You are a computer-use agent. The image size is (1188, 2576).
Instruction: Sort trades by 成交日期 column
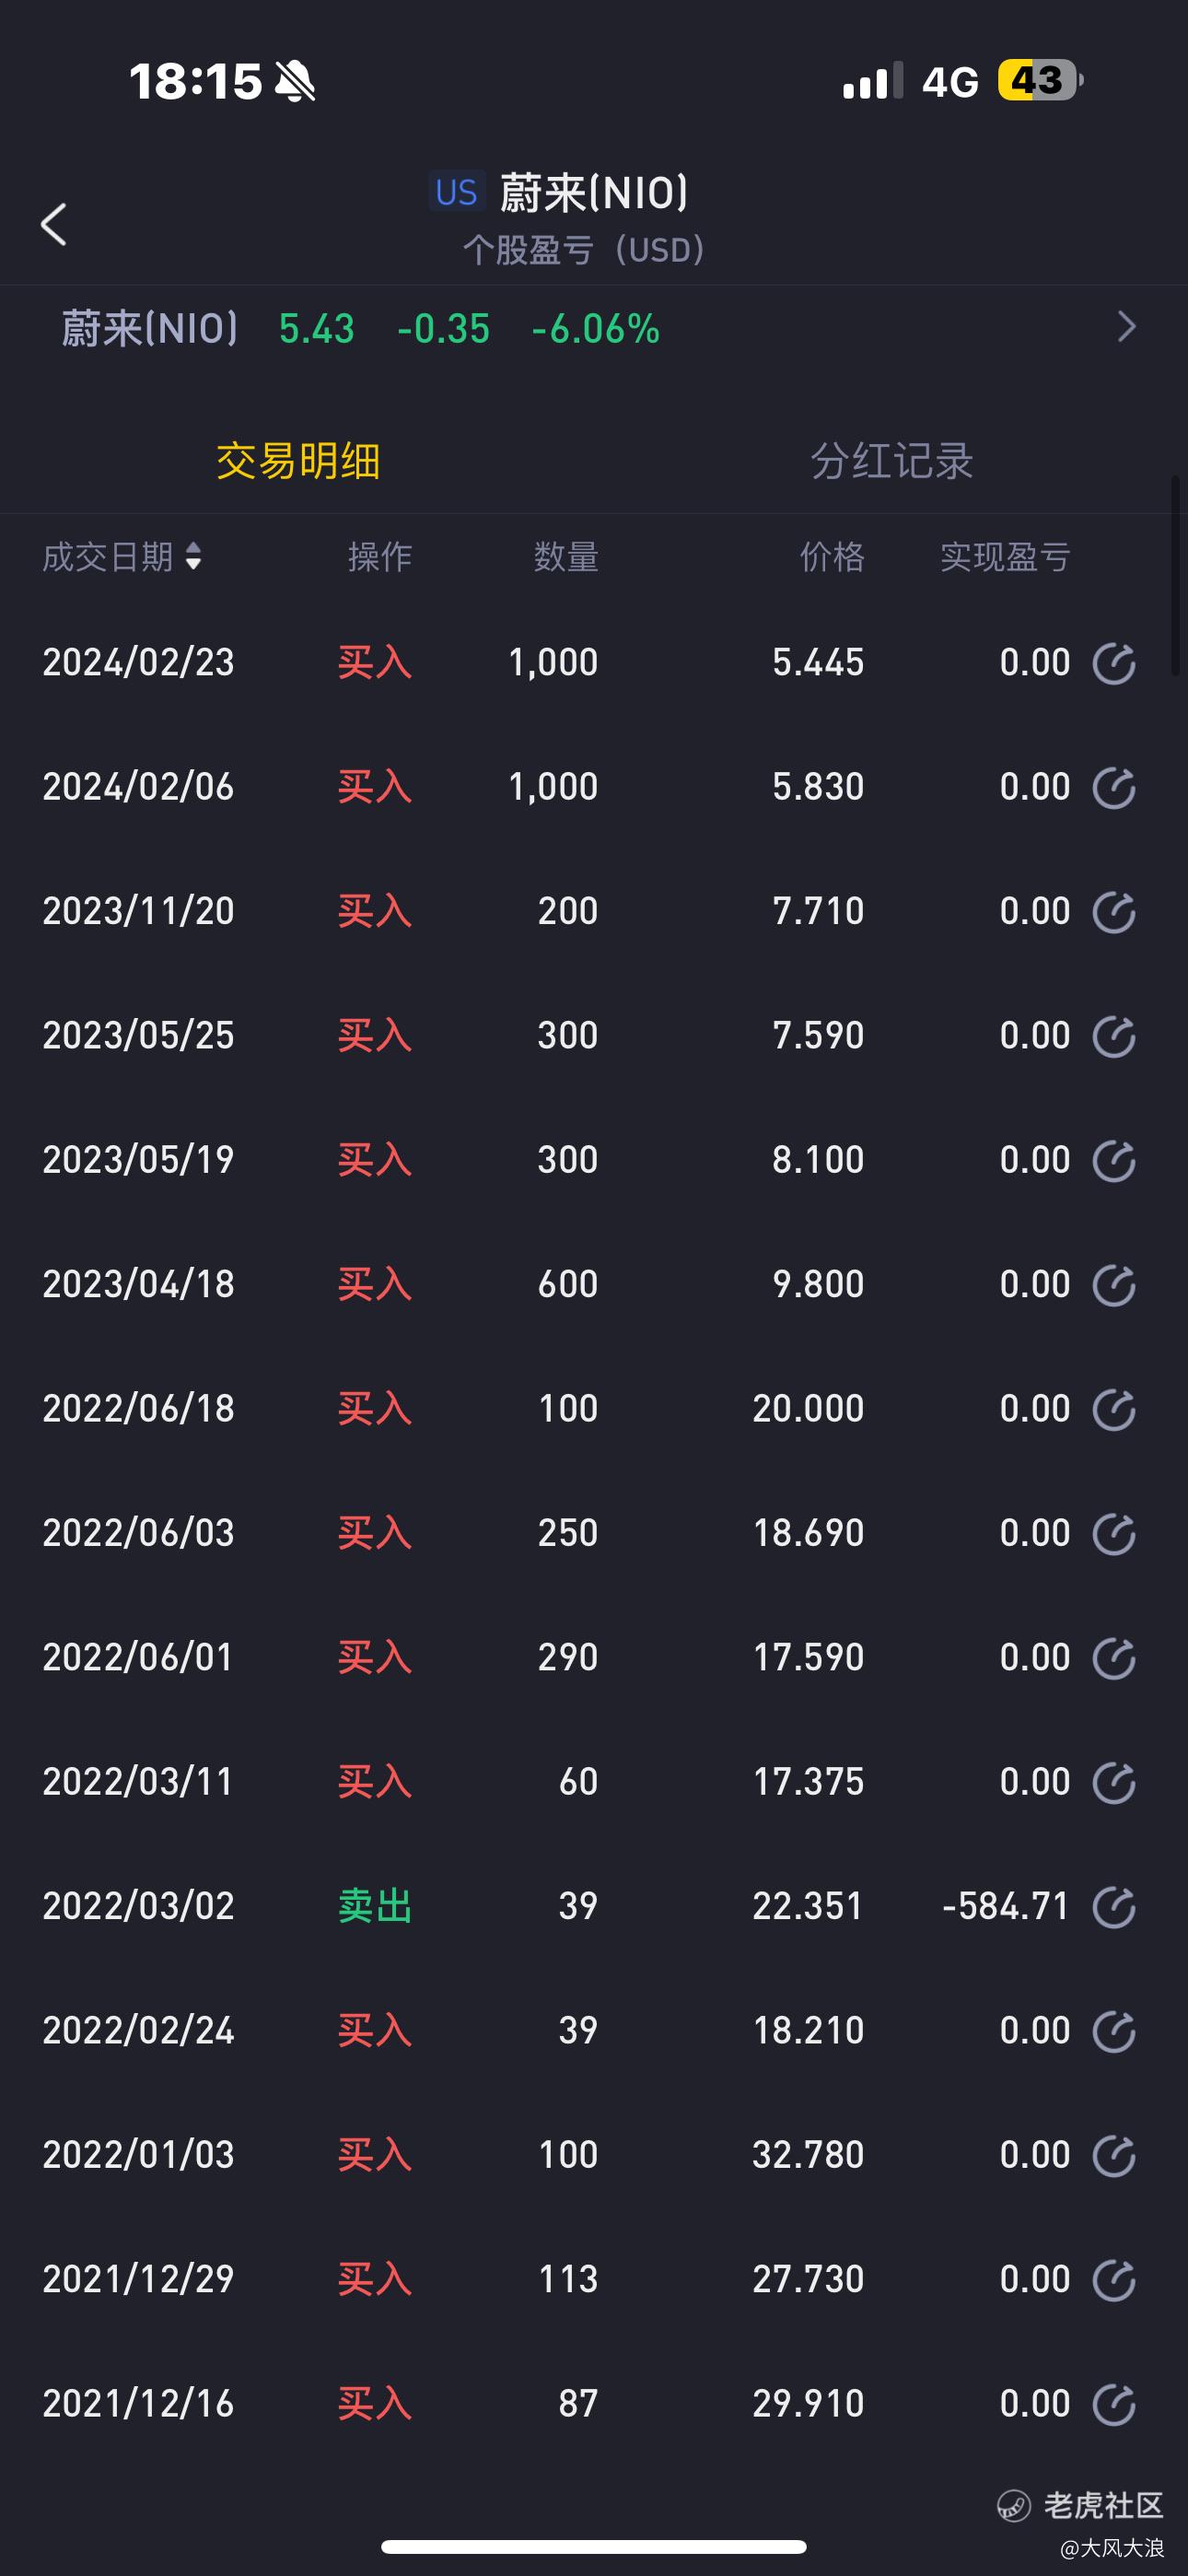click(122, 557)
